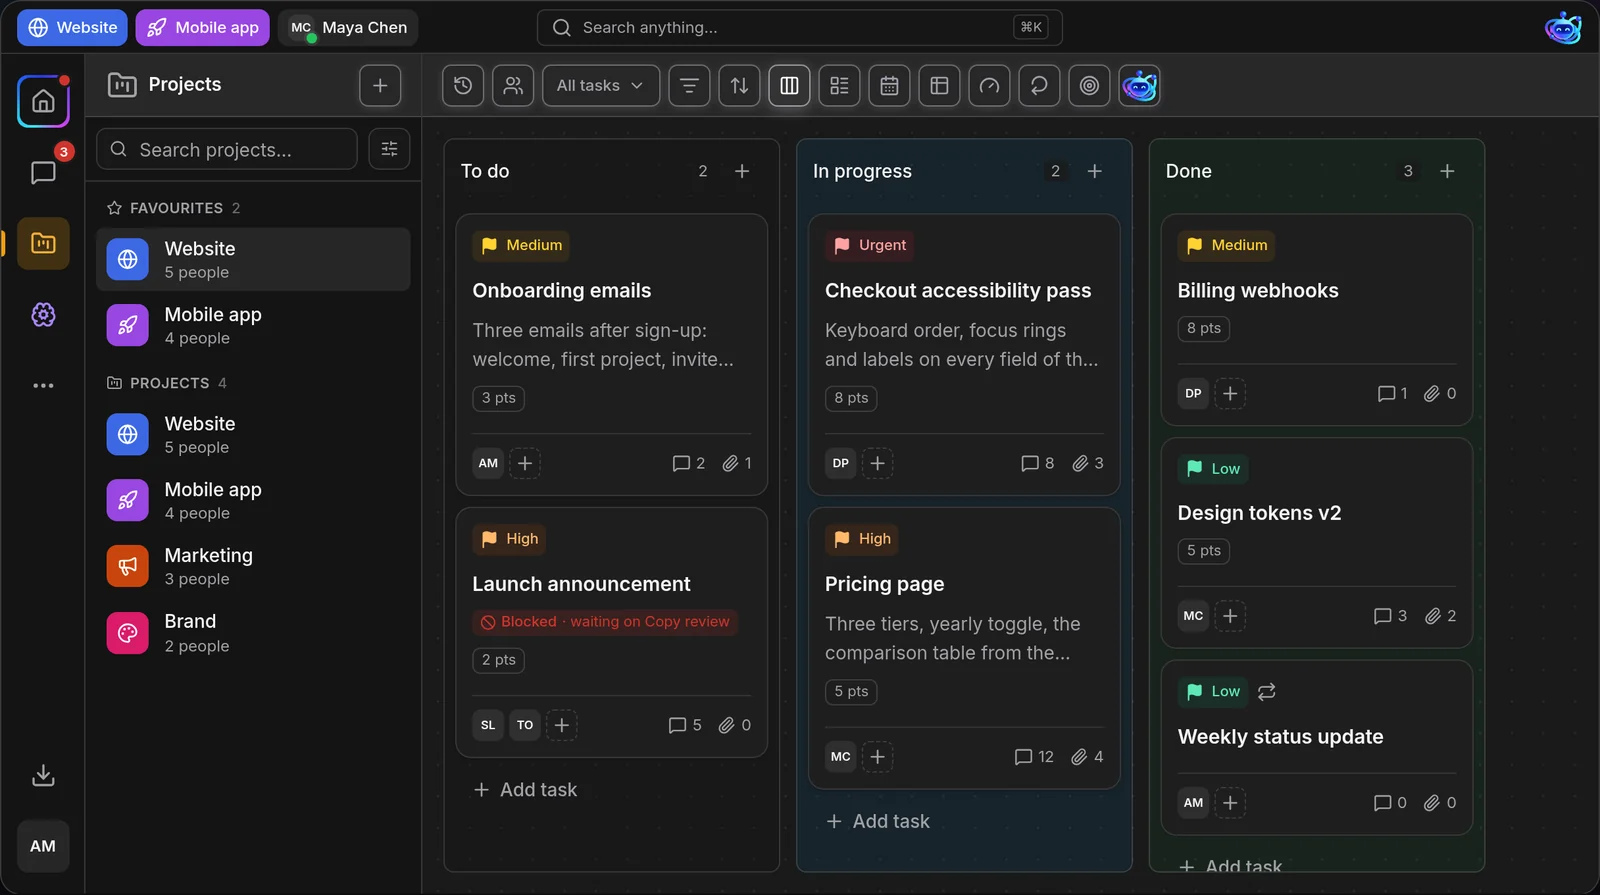Open the history clock toolbar icon
Viewport: 1600px width, 895px height.
coord(463,86)
